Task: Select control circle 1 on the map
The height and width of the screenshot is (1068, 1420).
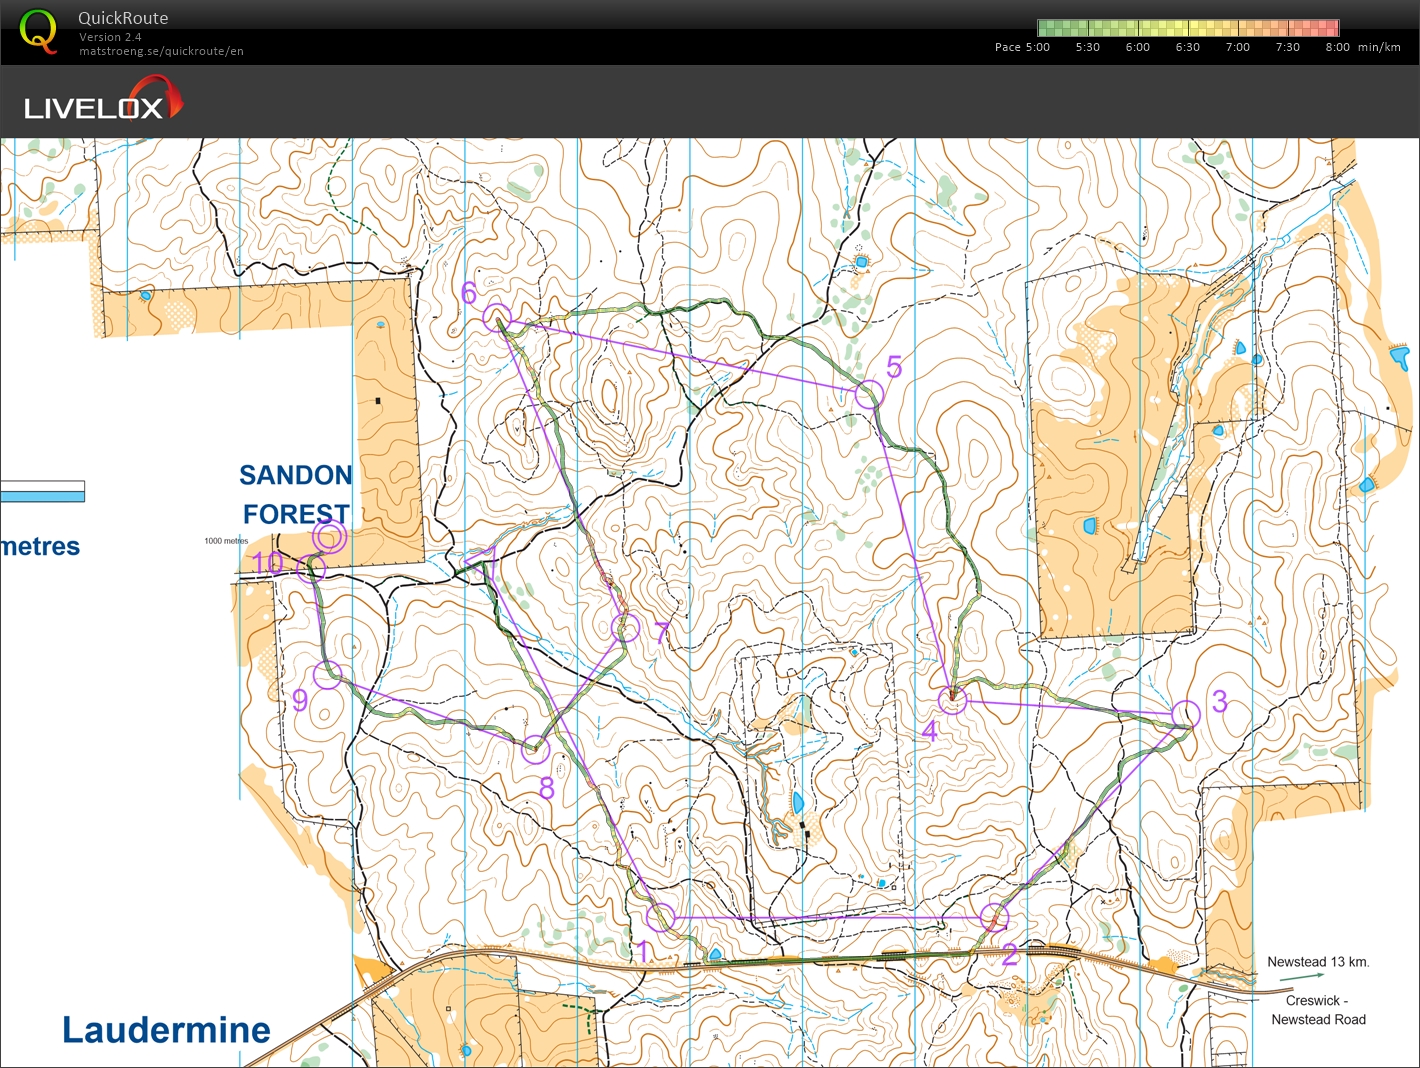Action: 660,917
